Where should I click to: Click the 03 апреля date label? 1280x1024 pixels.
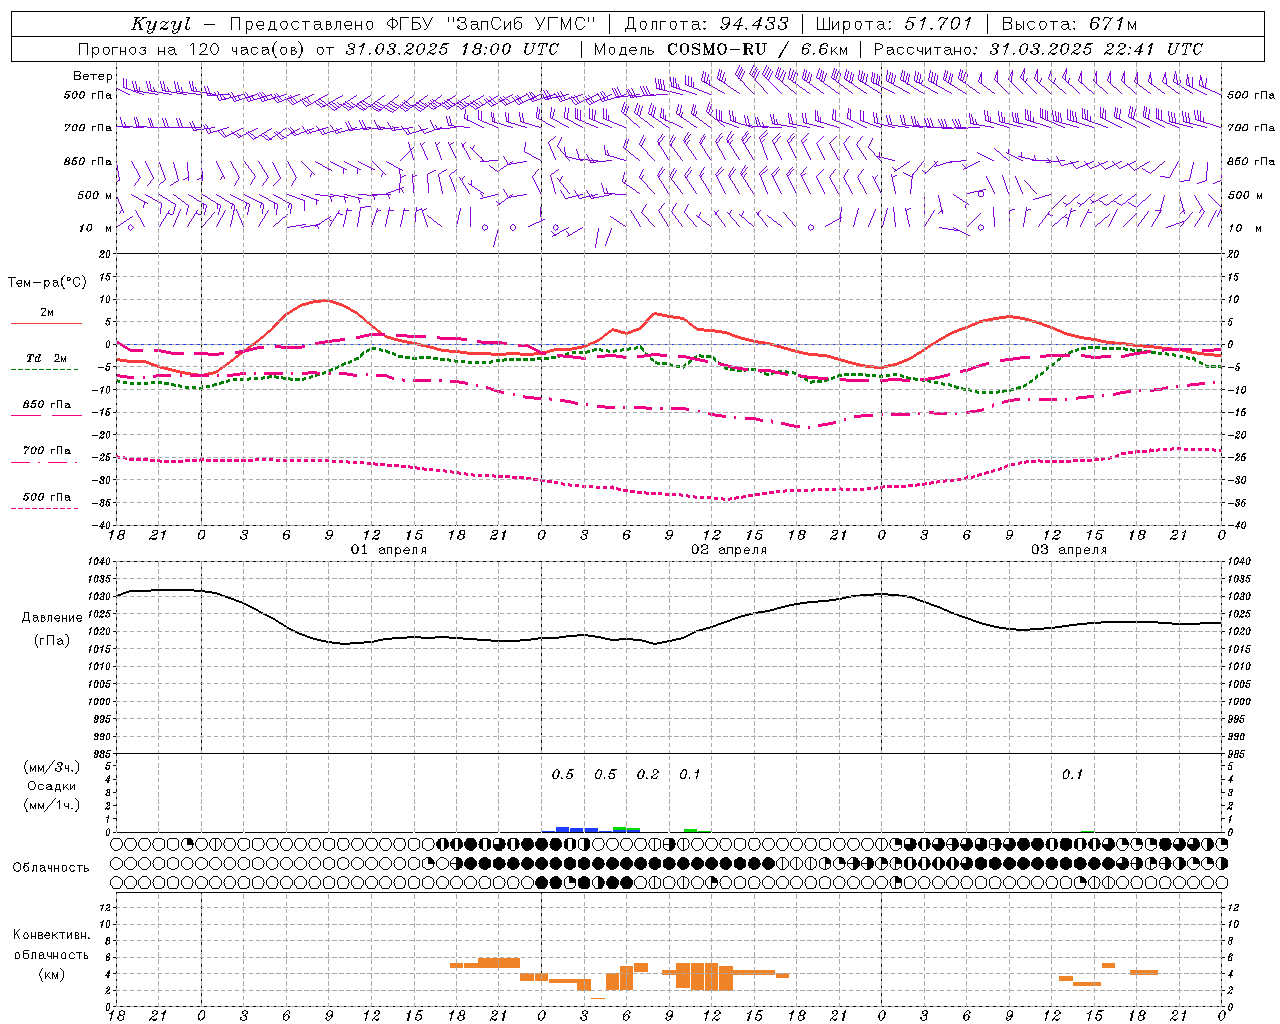click(x=1069, y=550)
